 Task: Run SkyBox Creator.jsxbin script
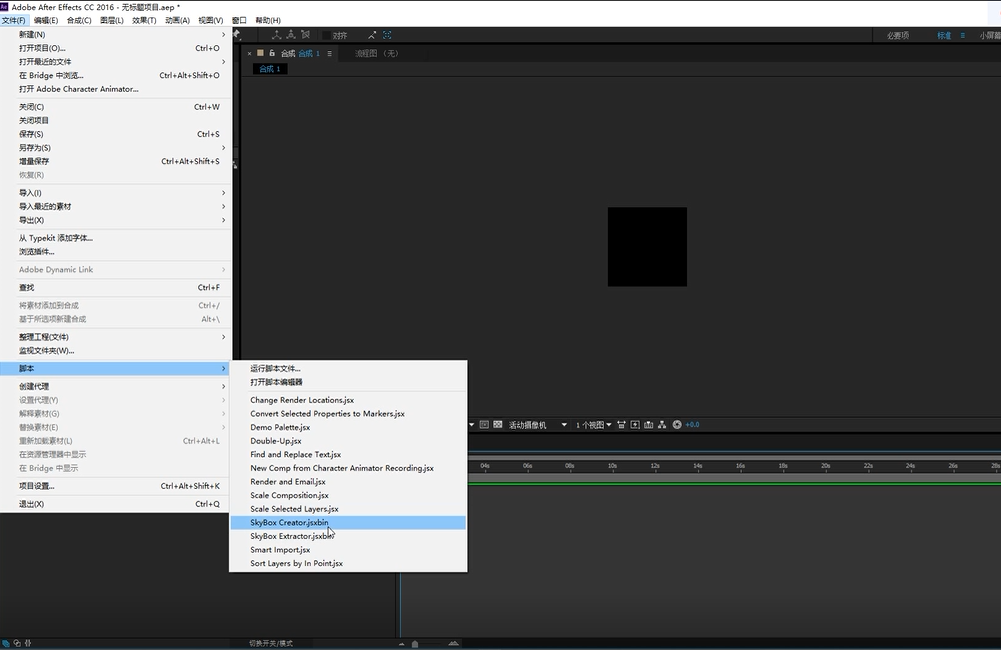click(x=348, y=522)
